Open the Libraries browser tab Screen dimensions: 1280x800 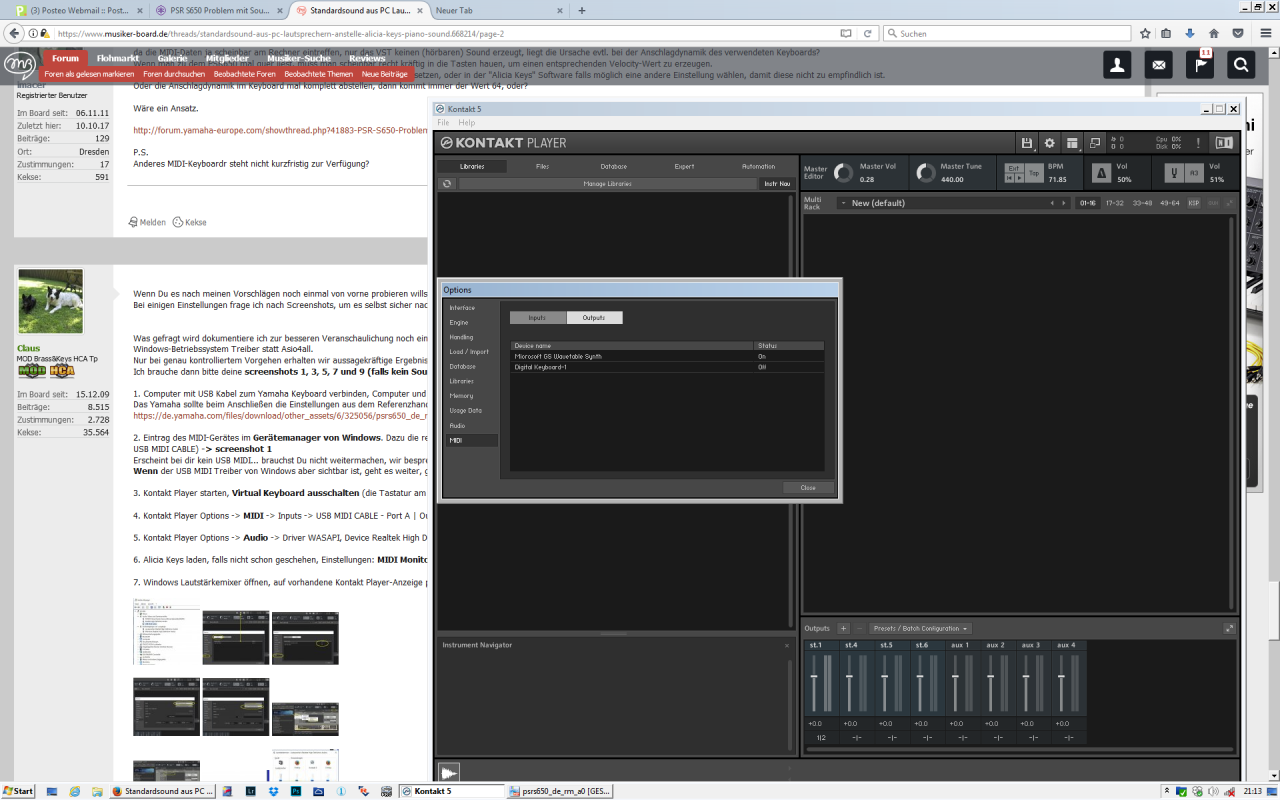472,167
